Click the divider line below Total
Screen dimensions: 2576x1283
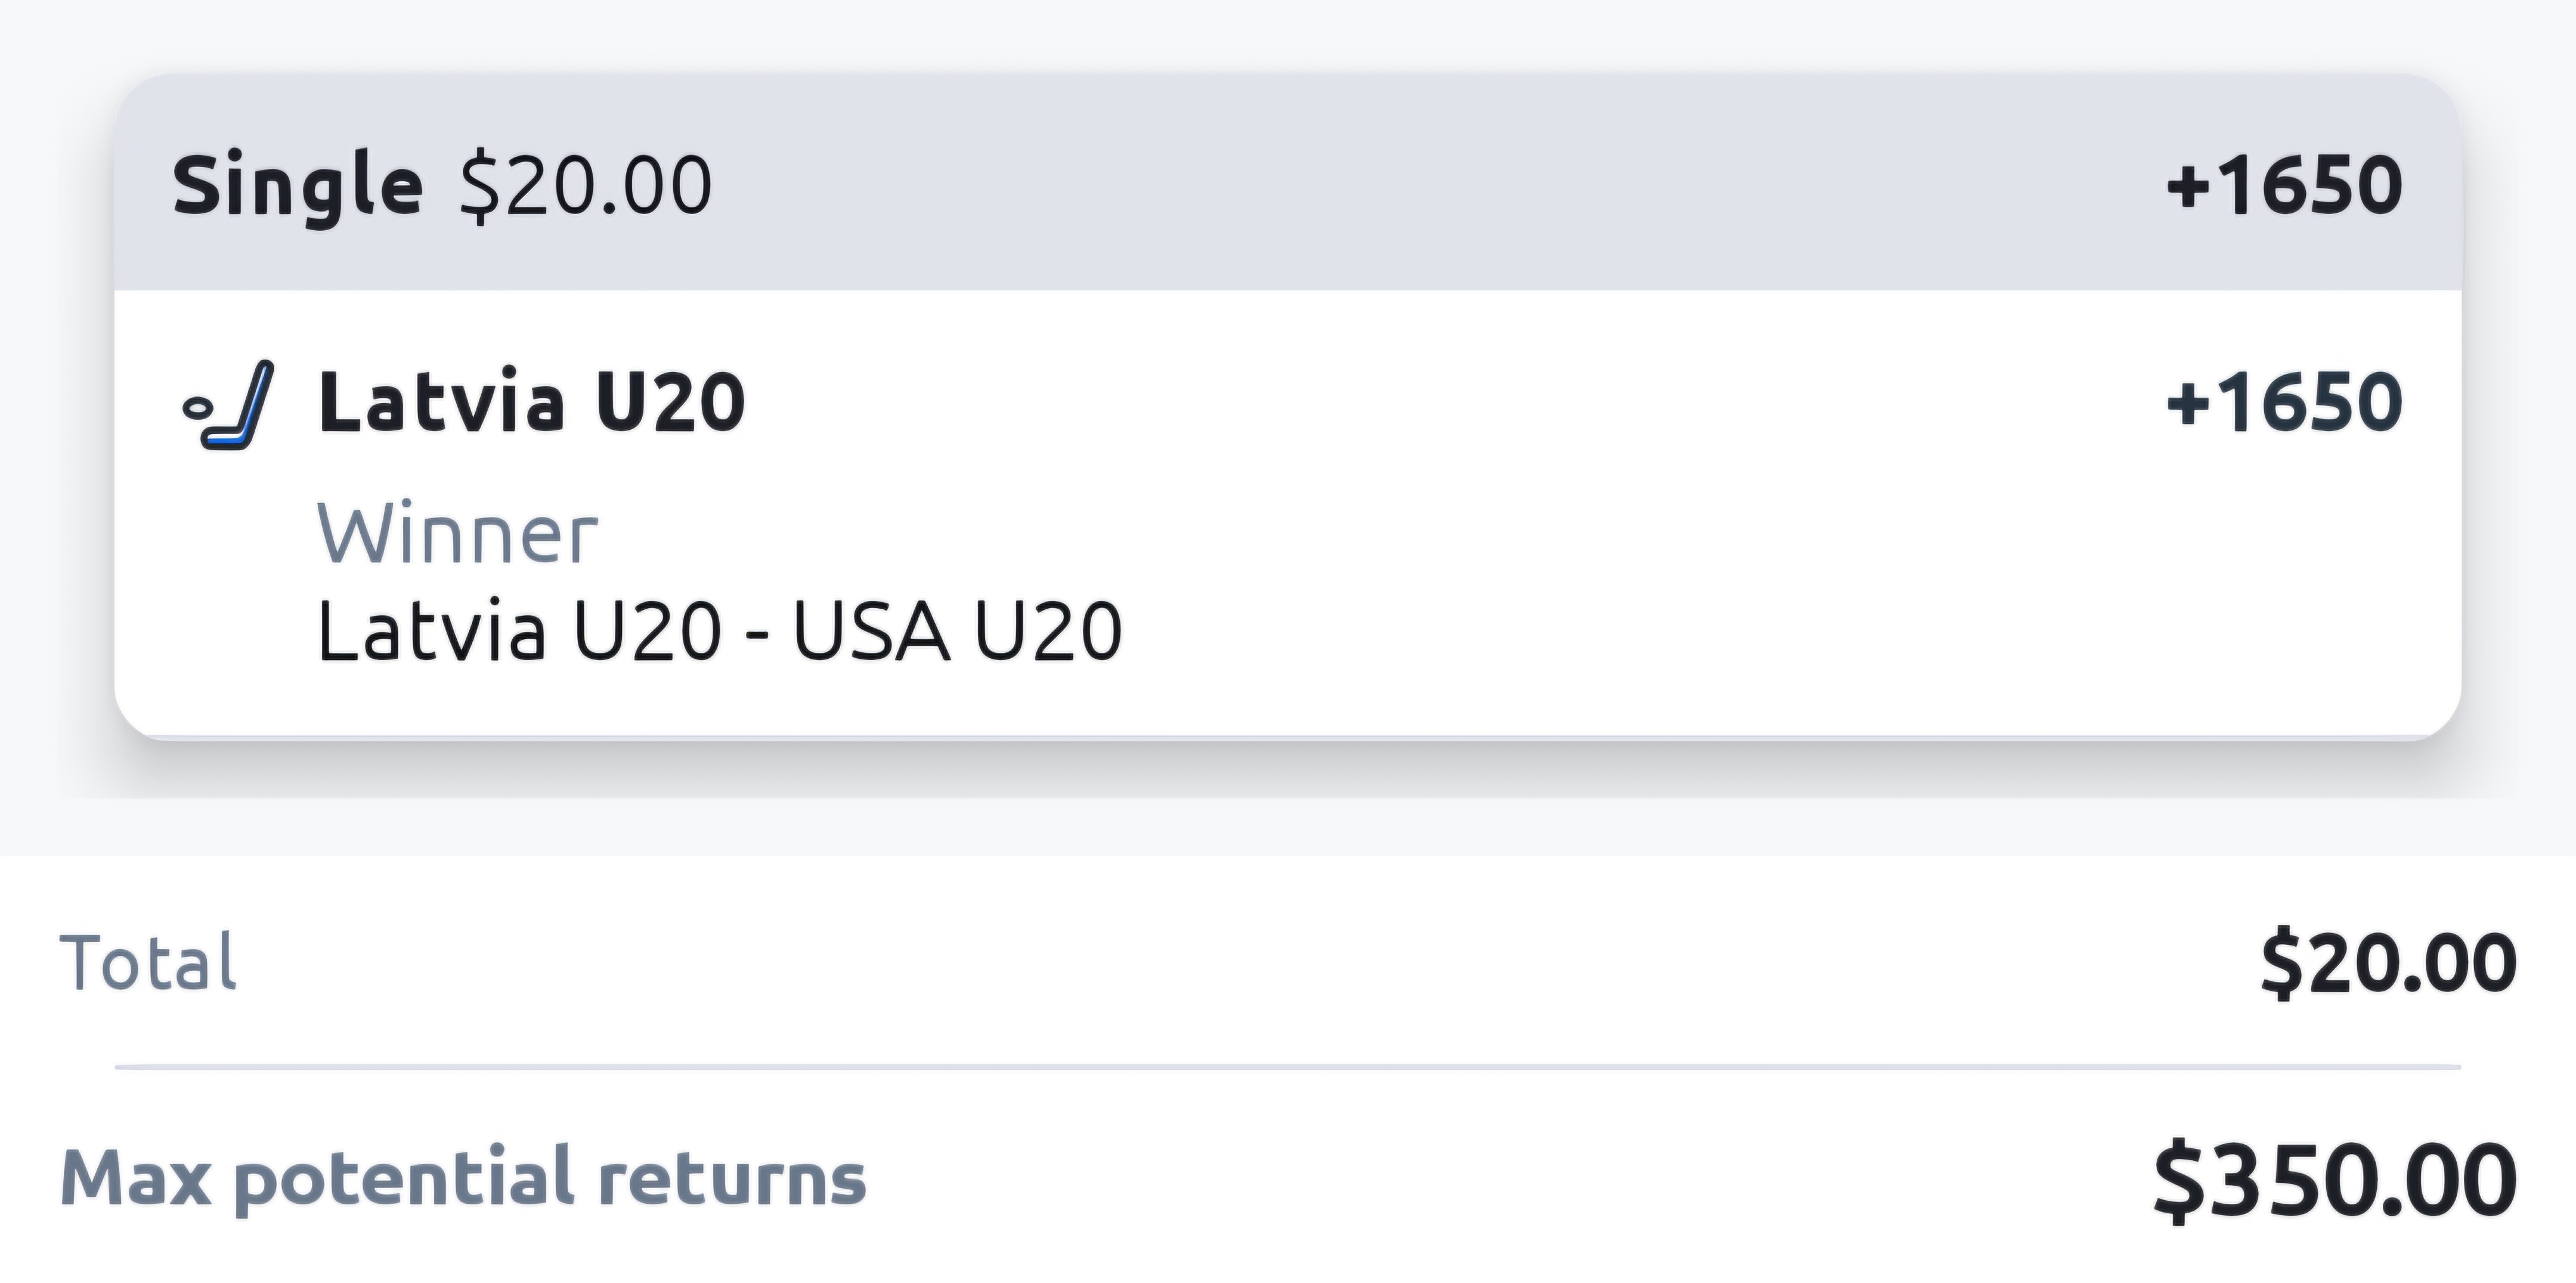click(x=1288, y=1068)
